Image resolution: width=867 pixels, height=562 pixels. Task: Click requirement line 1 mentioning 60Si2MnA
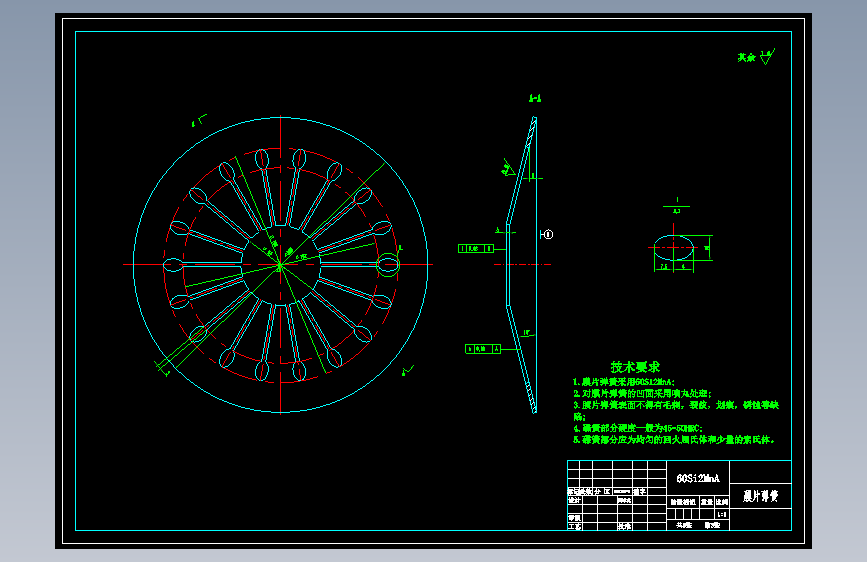pos(624,382)
